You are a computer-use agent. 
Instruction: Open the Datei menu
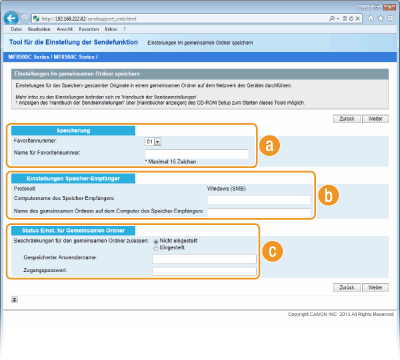coord(16,29)
